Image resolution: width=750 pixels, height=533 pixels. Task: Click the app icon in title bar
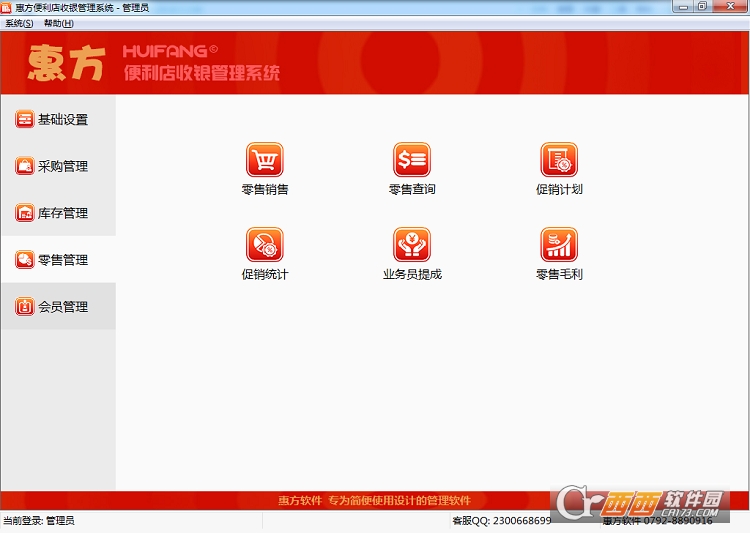(8, 7)
